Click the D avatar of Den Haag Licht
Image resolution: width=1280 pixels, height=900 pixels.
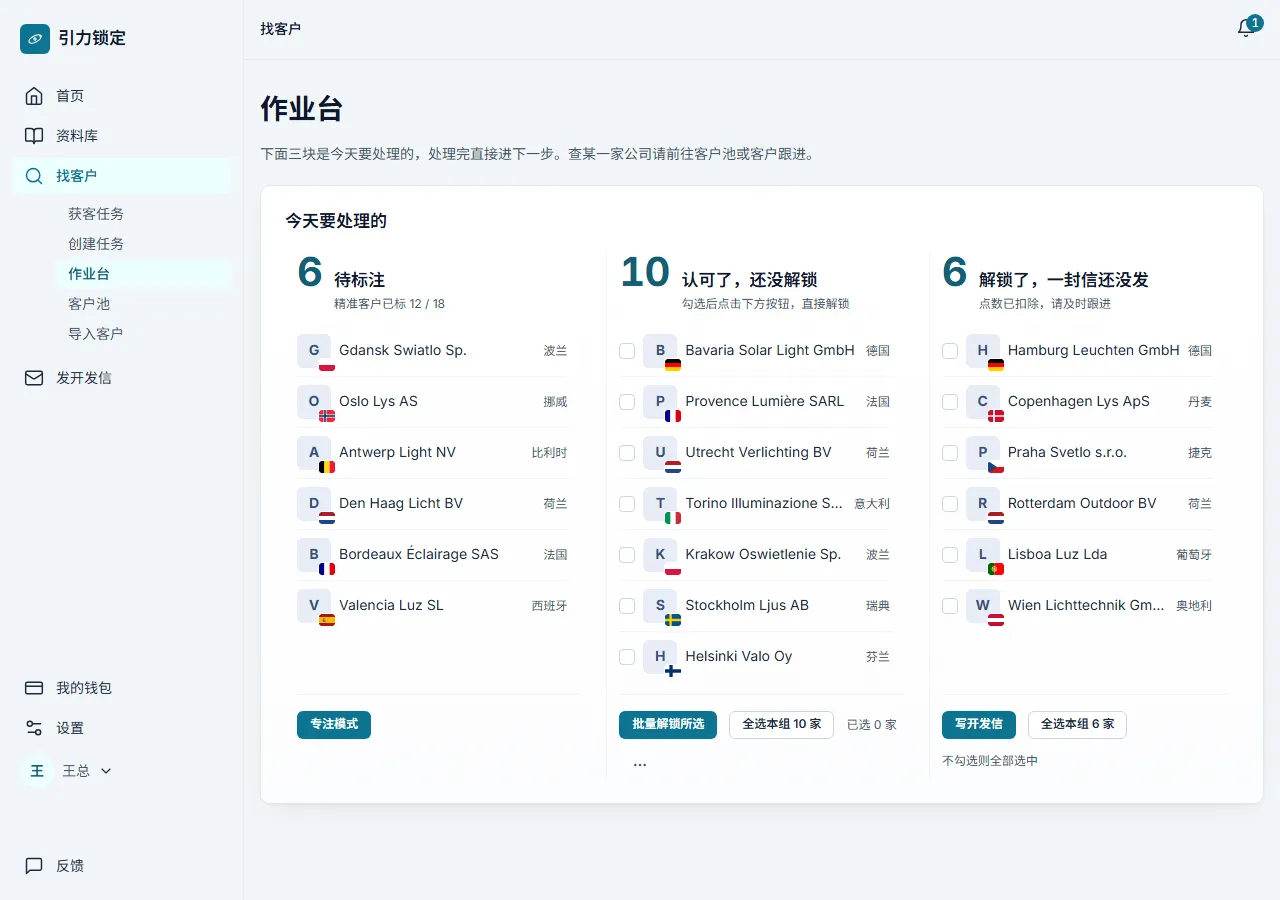click(x=314, y=504)
